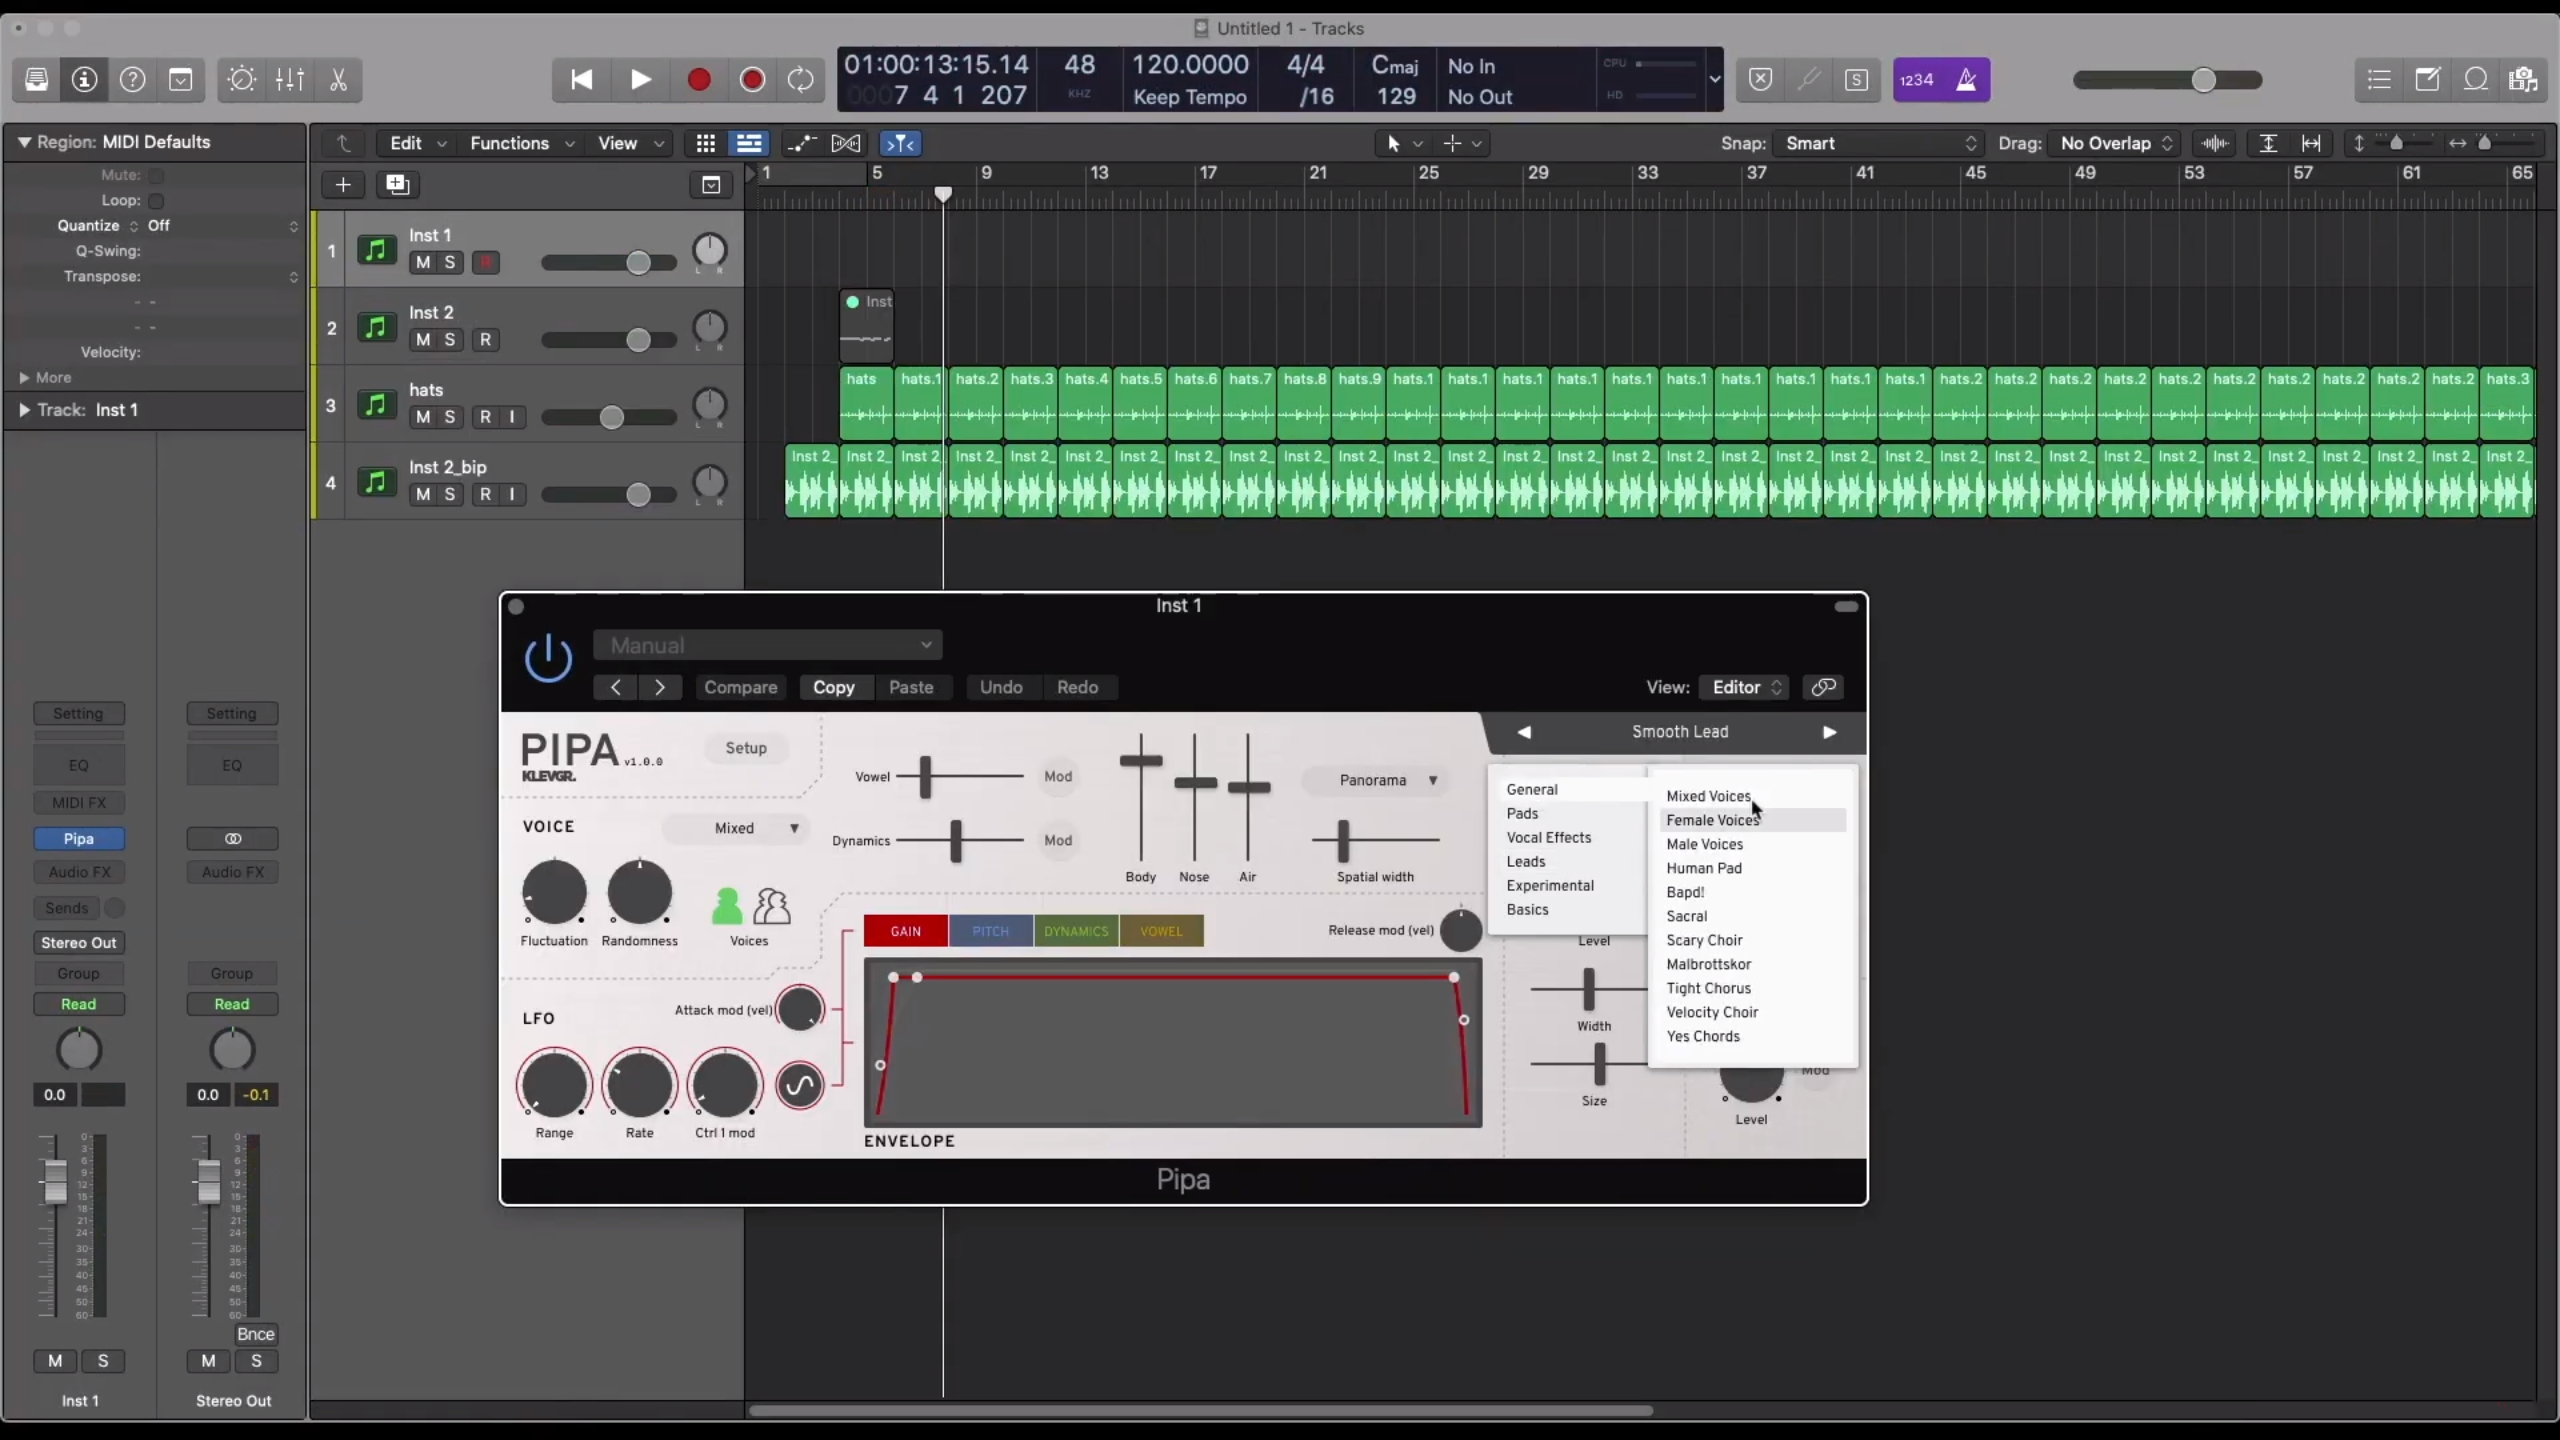This screenshot has width=2560, height=1440.
Task: Mute the Inst 2_bip track
Action: pos(423,494)
